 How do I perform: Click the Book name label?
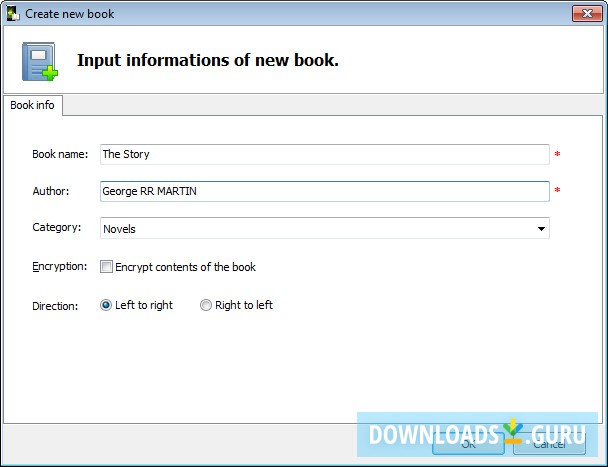tap(60, 154)
